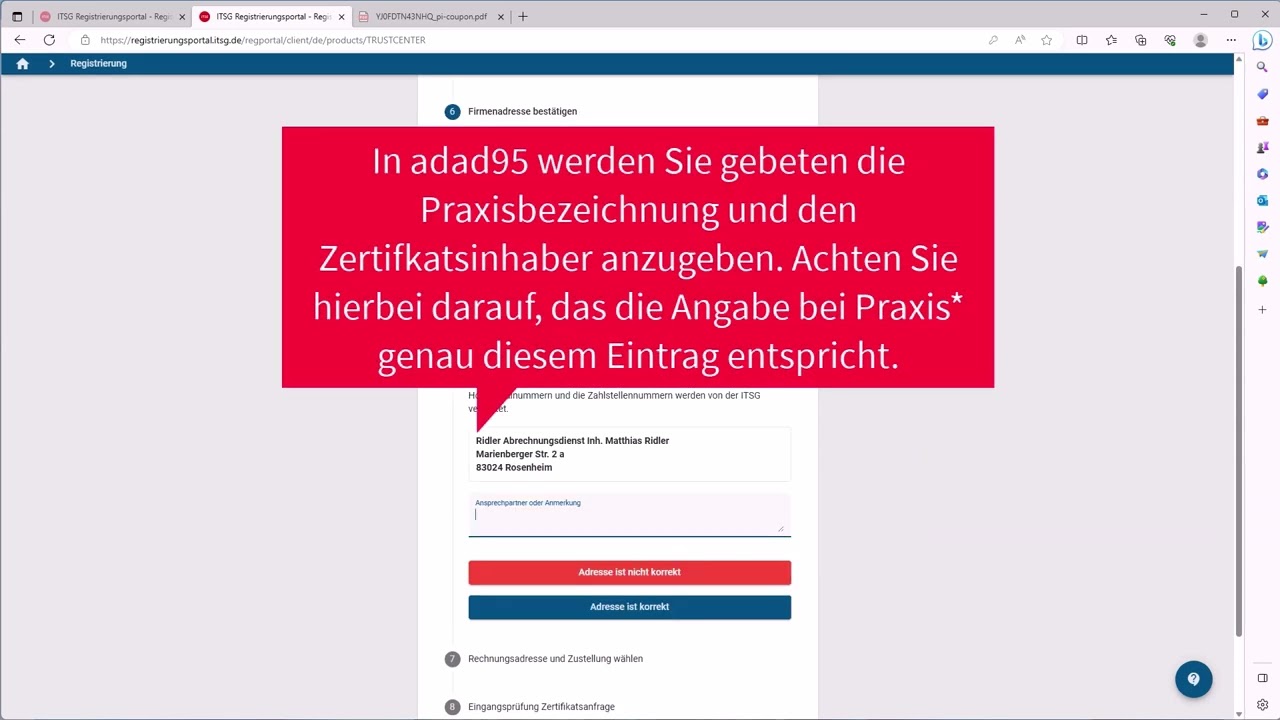This screenshot has width=1280, height=720.
Task: Activate the split screen toolbar icon
Action: [x=1082, y=40]
